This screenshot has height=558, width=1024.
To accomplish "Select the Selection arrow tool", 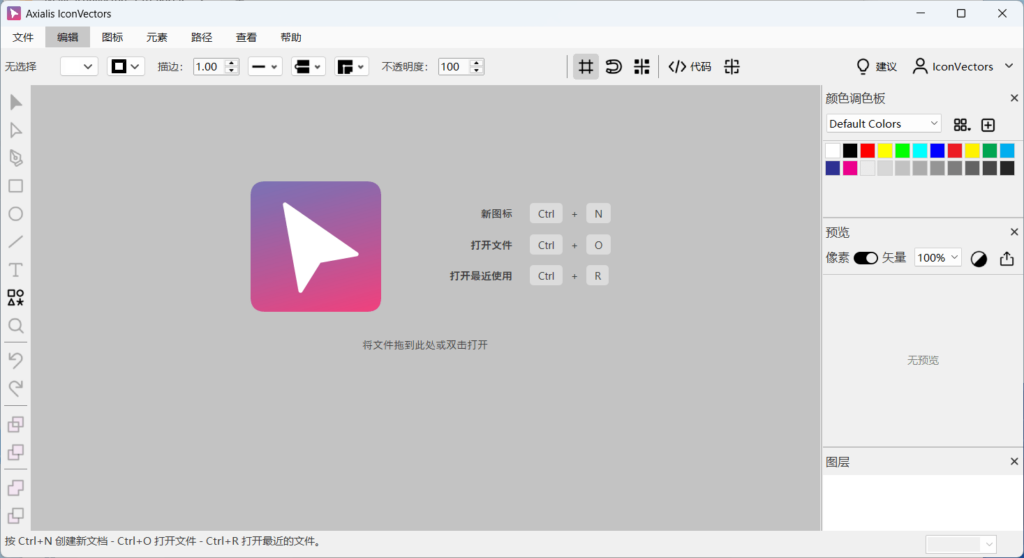I will 16,102.
